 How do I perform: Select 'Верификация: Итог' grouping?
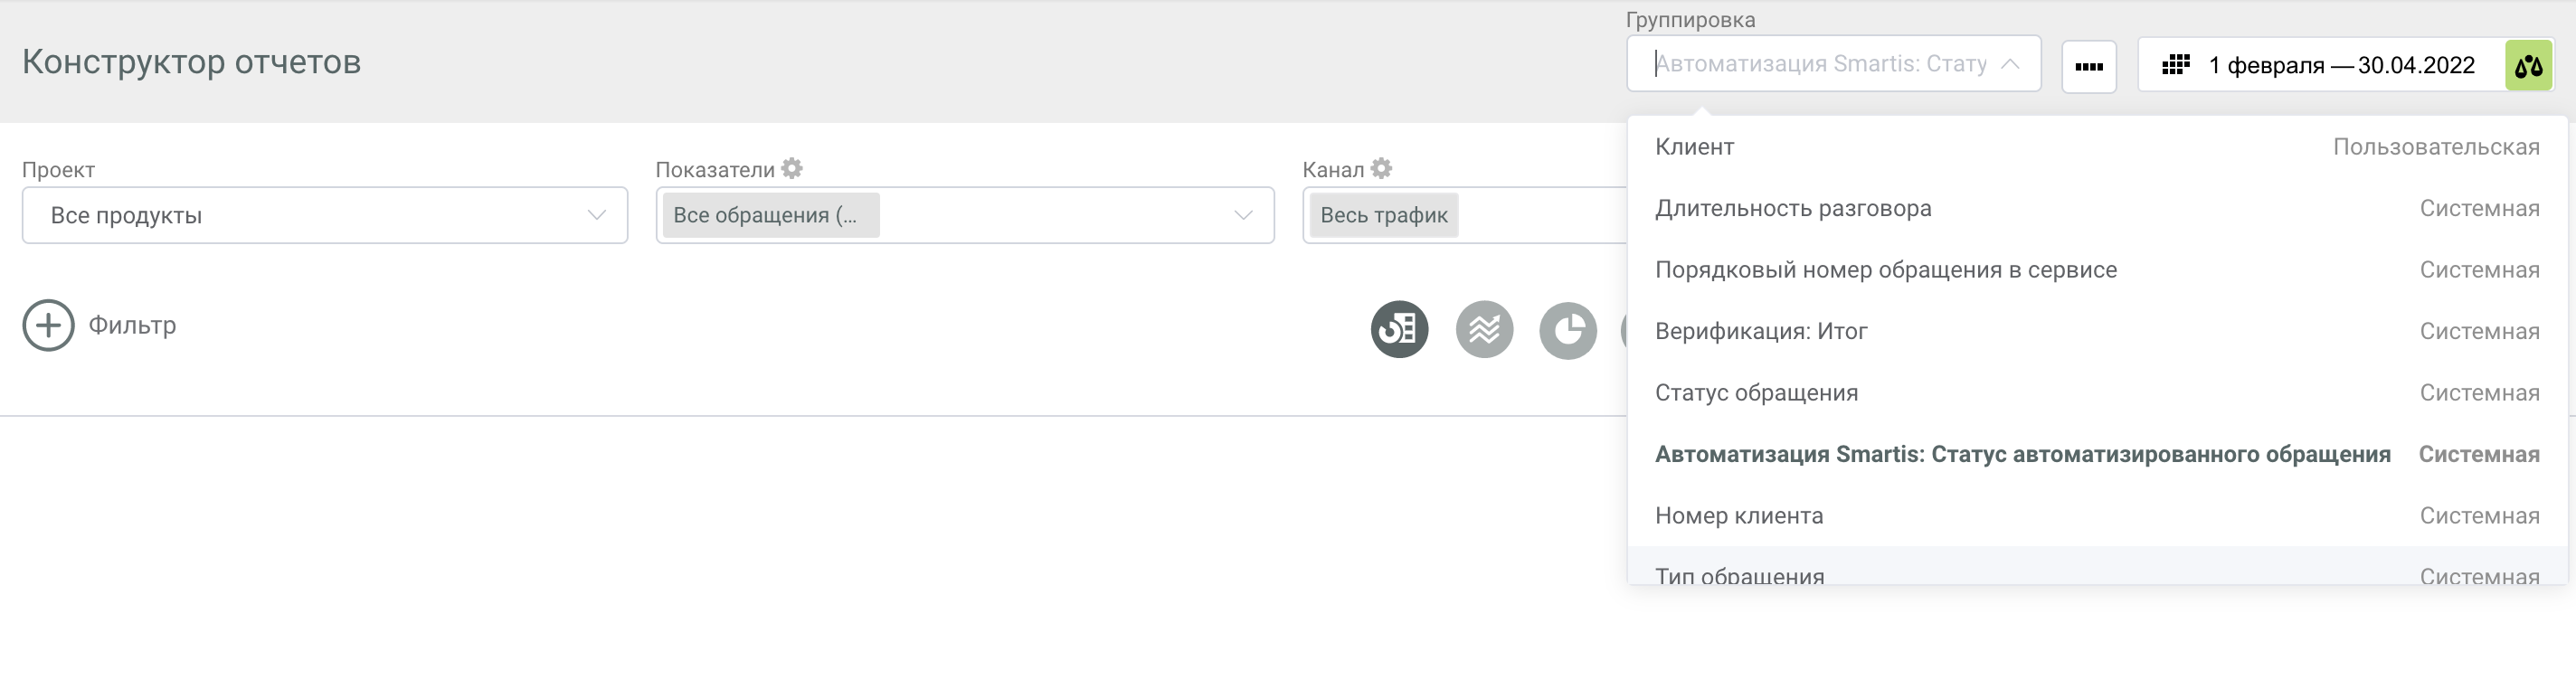(x=1761, y=331)
